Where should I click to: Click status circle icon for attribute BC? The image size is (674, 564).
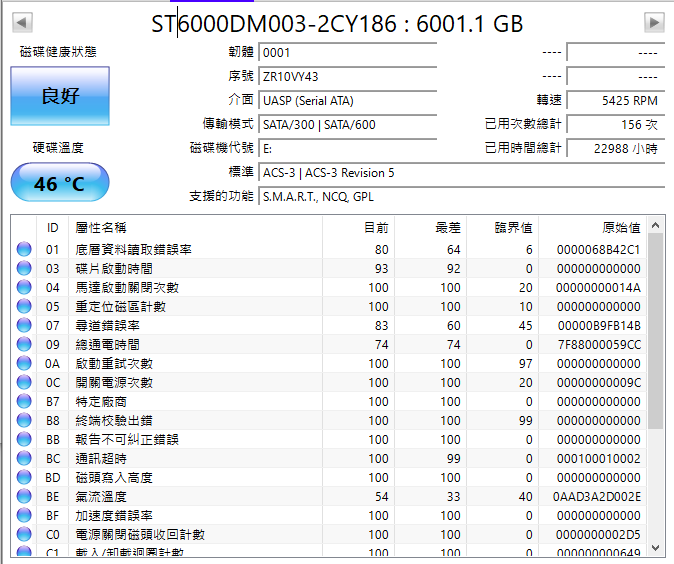pos(24,458)
